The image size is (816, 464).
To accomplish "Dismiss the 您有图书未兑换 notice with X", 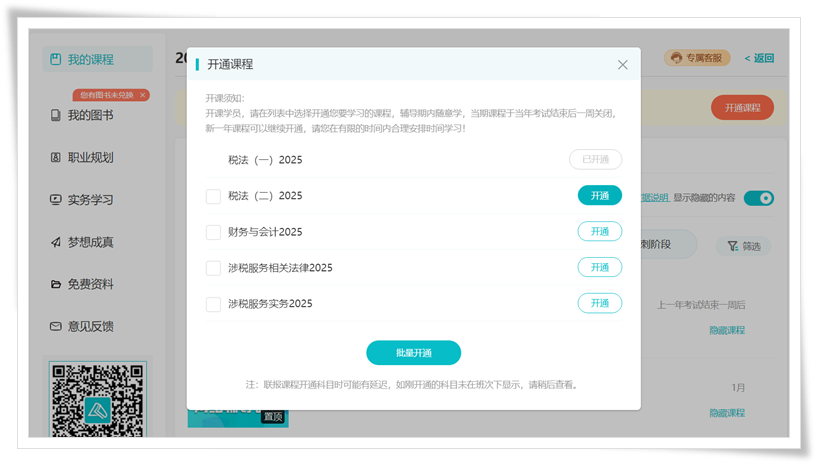I will click(143, 95).
